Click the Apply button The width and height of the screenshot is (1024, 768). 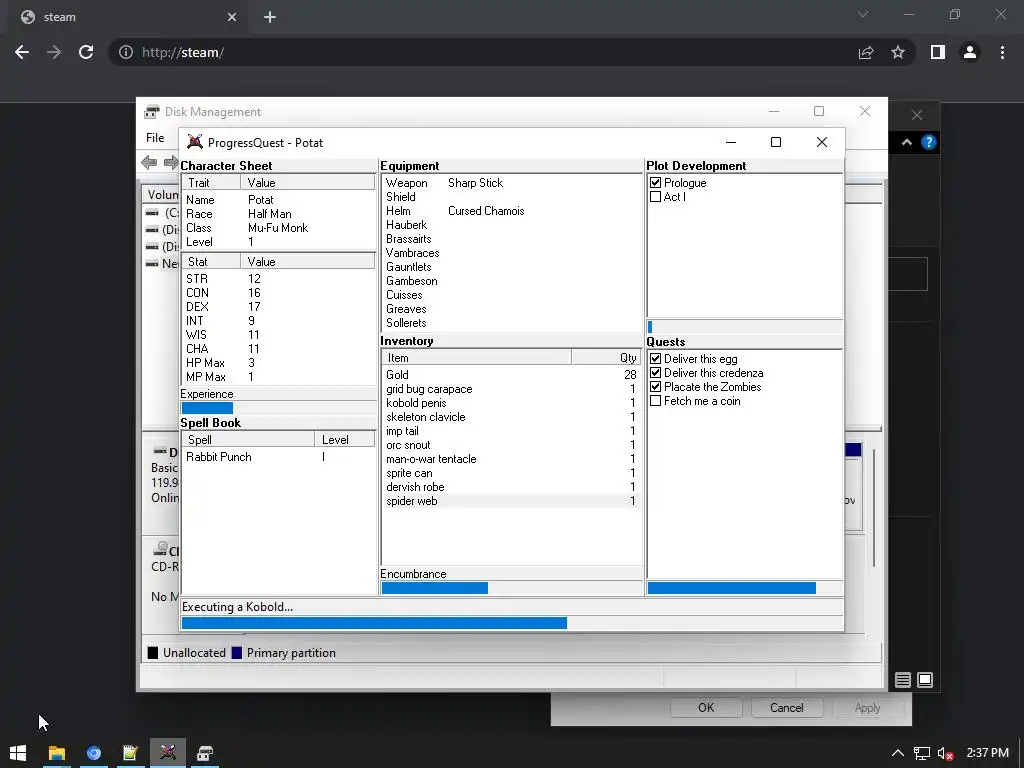point(867,708)
